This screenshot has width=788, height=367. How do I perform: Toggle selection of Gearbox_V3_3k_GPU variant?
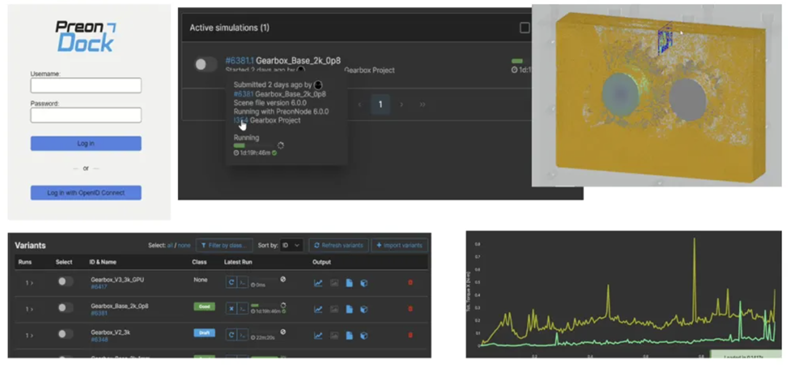tap(65, 282)
